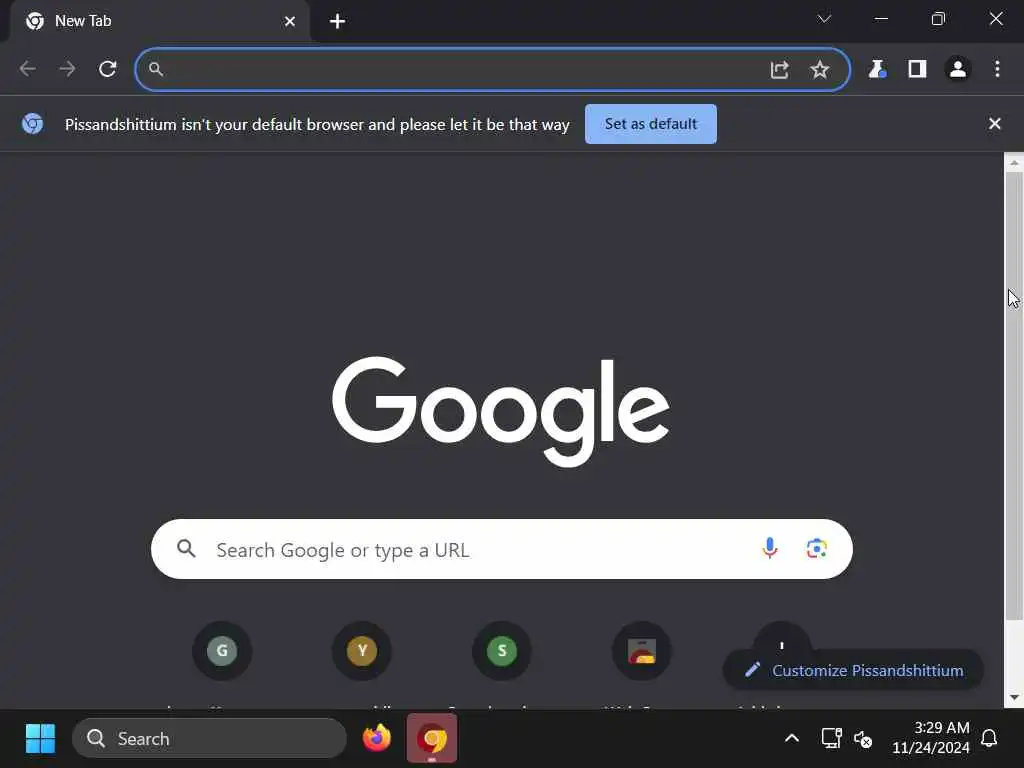
Task: Select the New Tab tab
Action: (x=160, y=22)
